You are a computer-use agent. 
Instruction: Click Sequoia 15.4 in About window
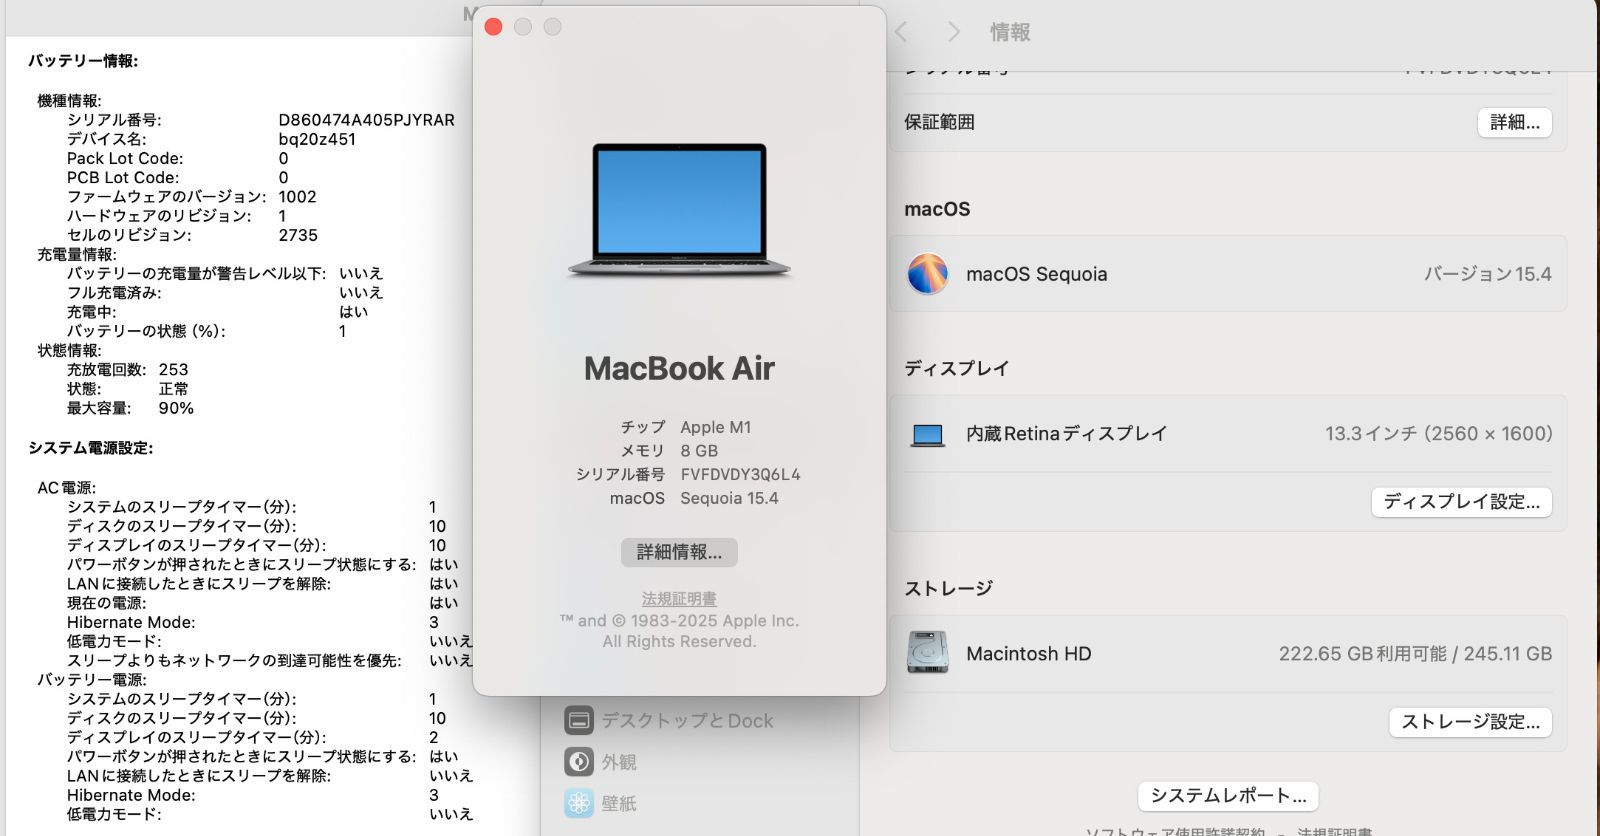pos(729,498)
